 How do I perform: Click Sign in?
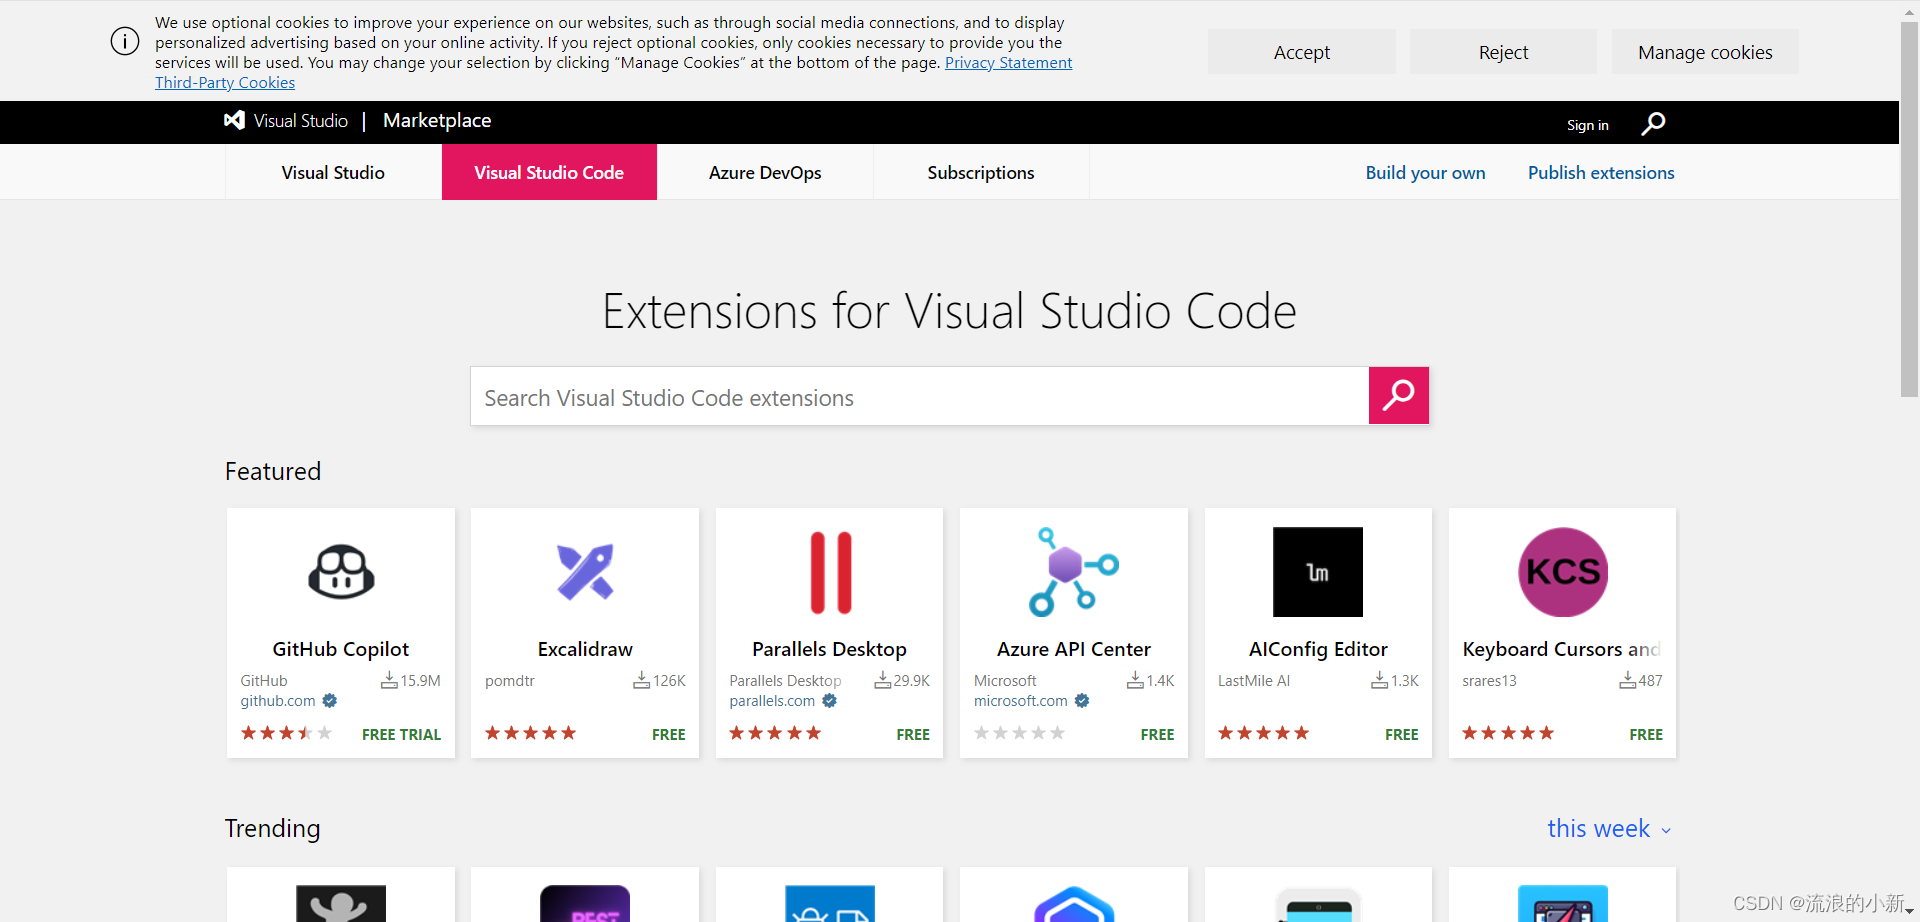tap(1588, 125)
